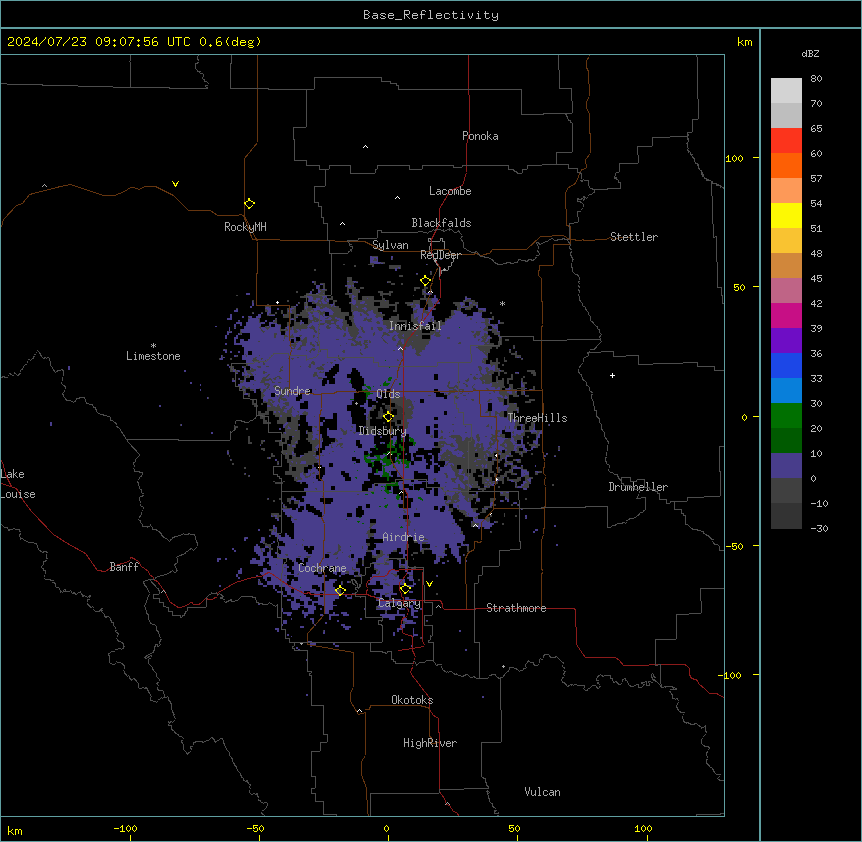Click the legend value -30

tap(819, 528)
